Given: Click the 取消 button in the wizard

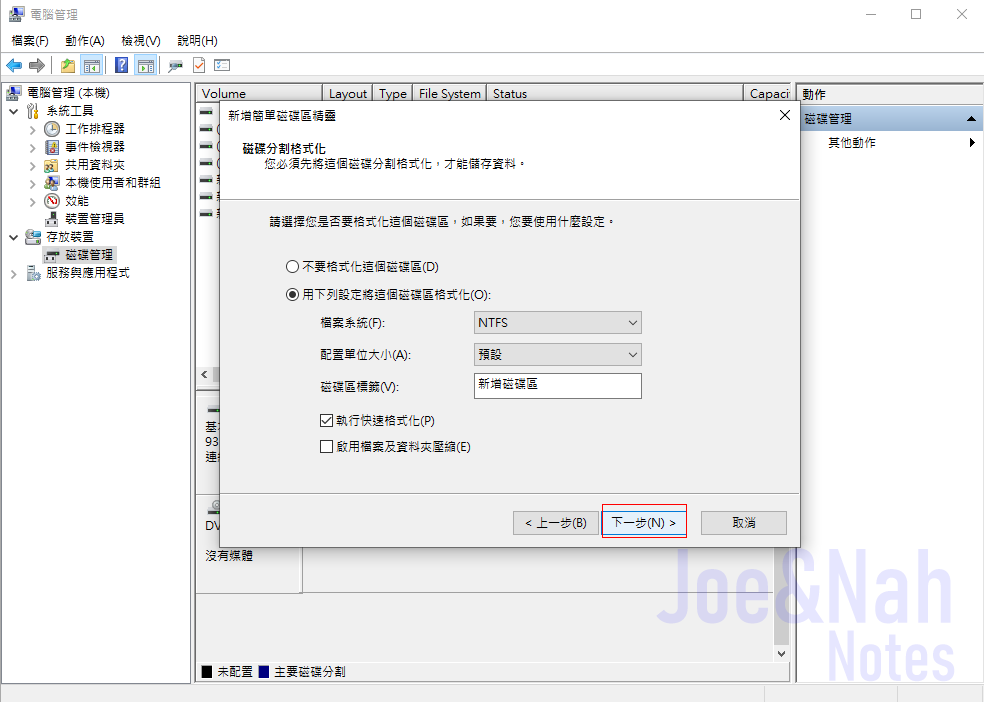Looking at the screenshot, I should point(743,521).
